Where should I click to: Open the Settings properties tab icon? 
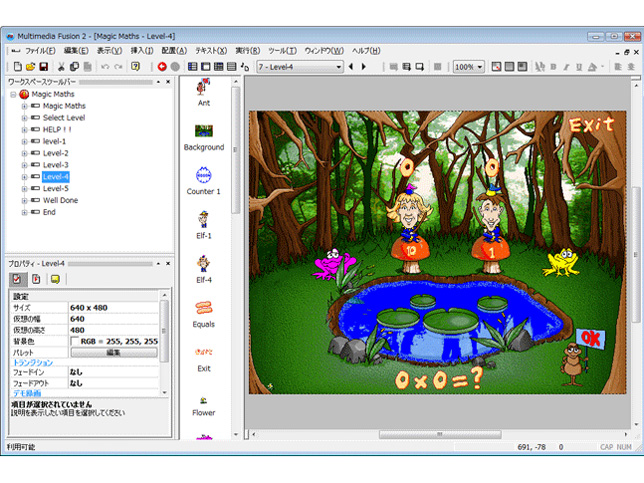click(x=18, y=279)
